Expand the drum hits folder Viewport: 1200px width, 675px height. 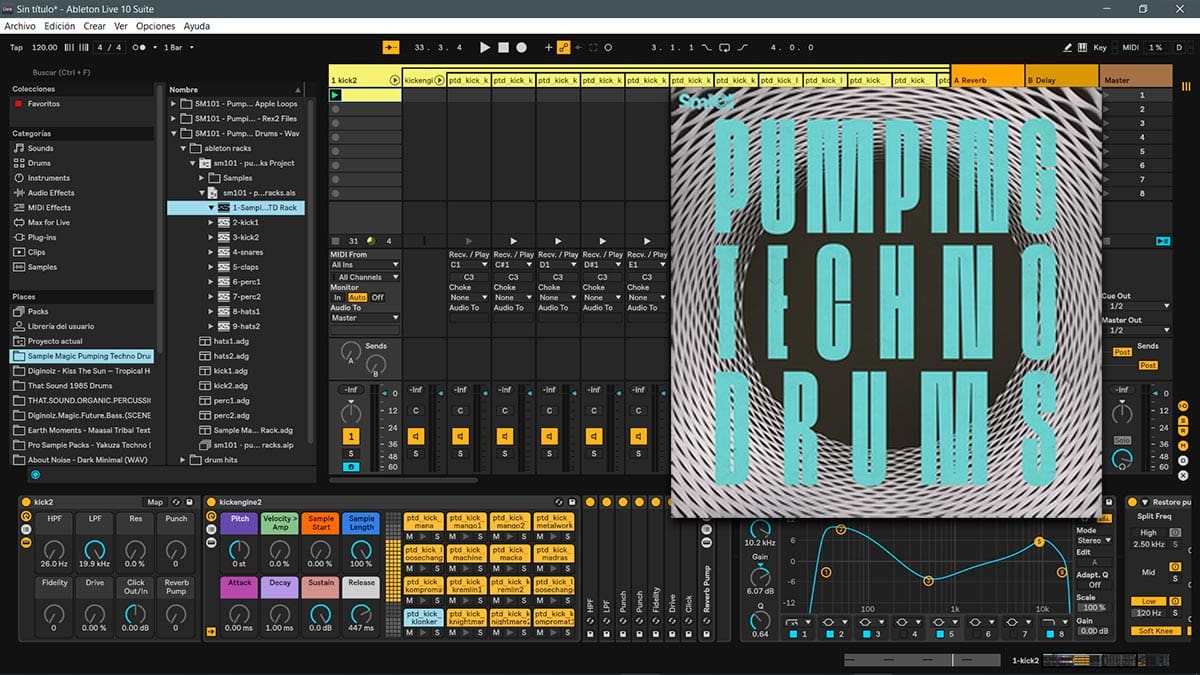pos(183,460)
